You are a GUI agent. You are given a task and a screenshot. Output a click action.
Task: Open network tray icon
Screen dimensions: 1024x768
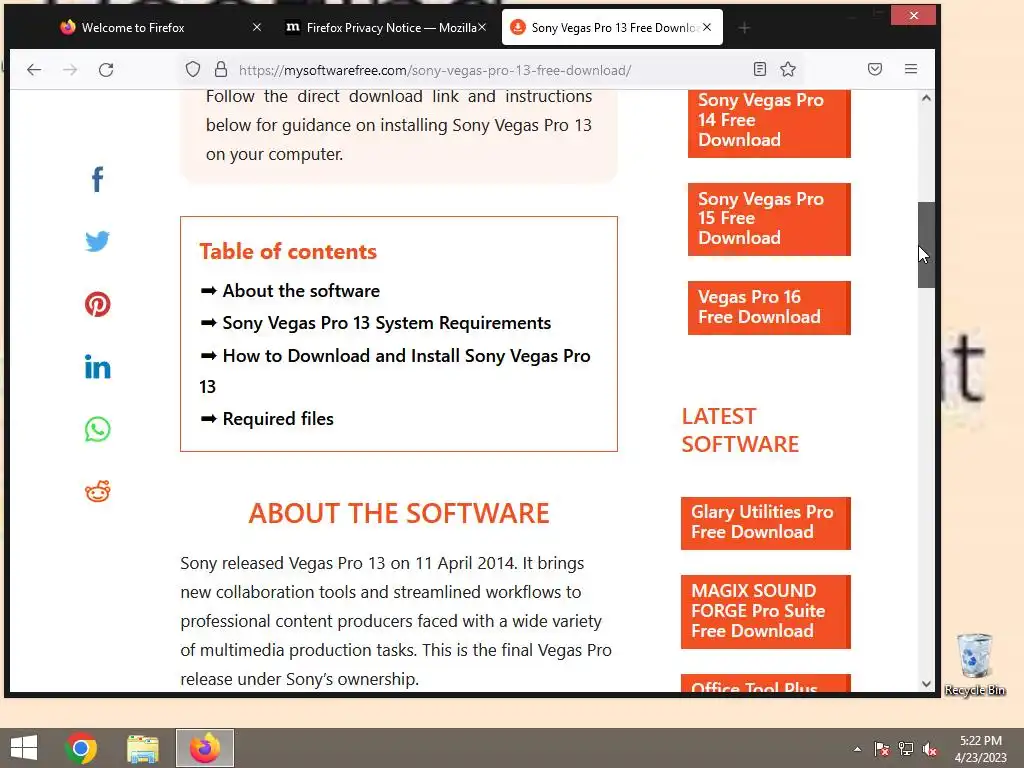(x=906, y=749)
